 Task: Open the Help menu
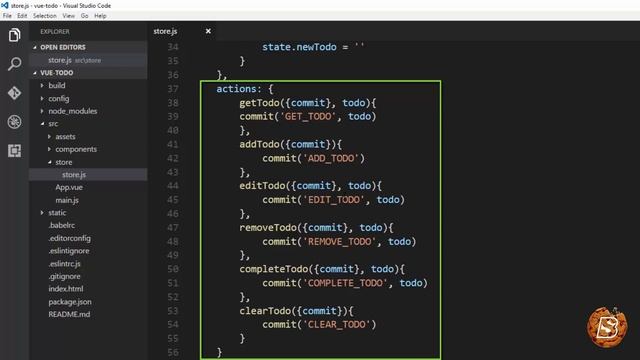(x=100, y=16)
